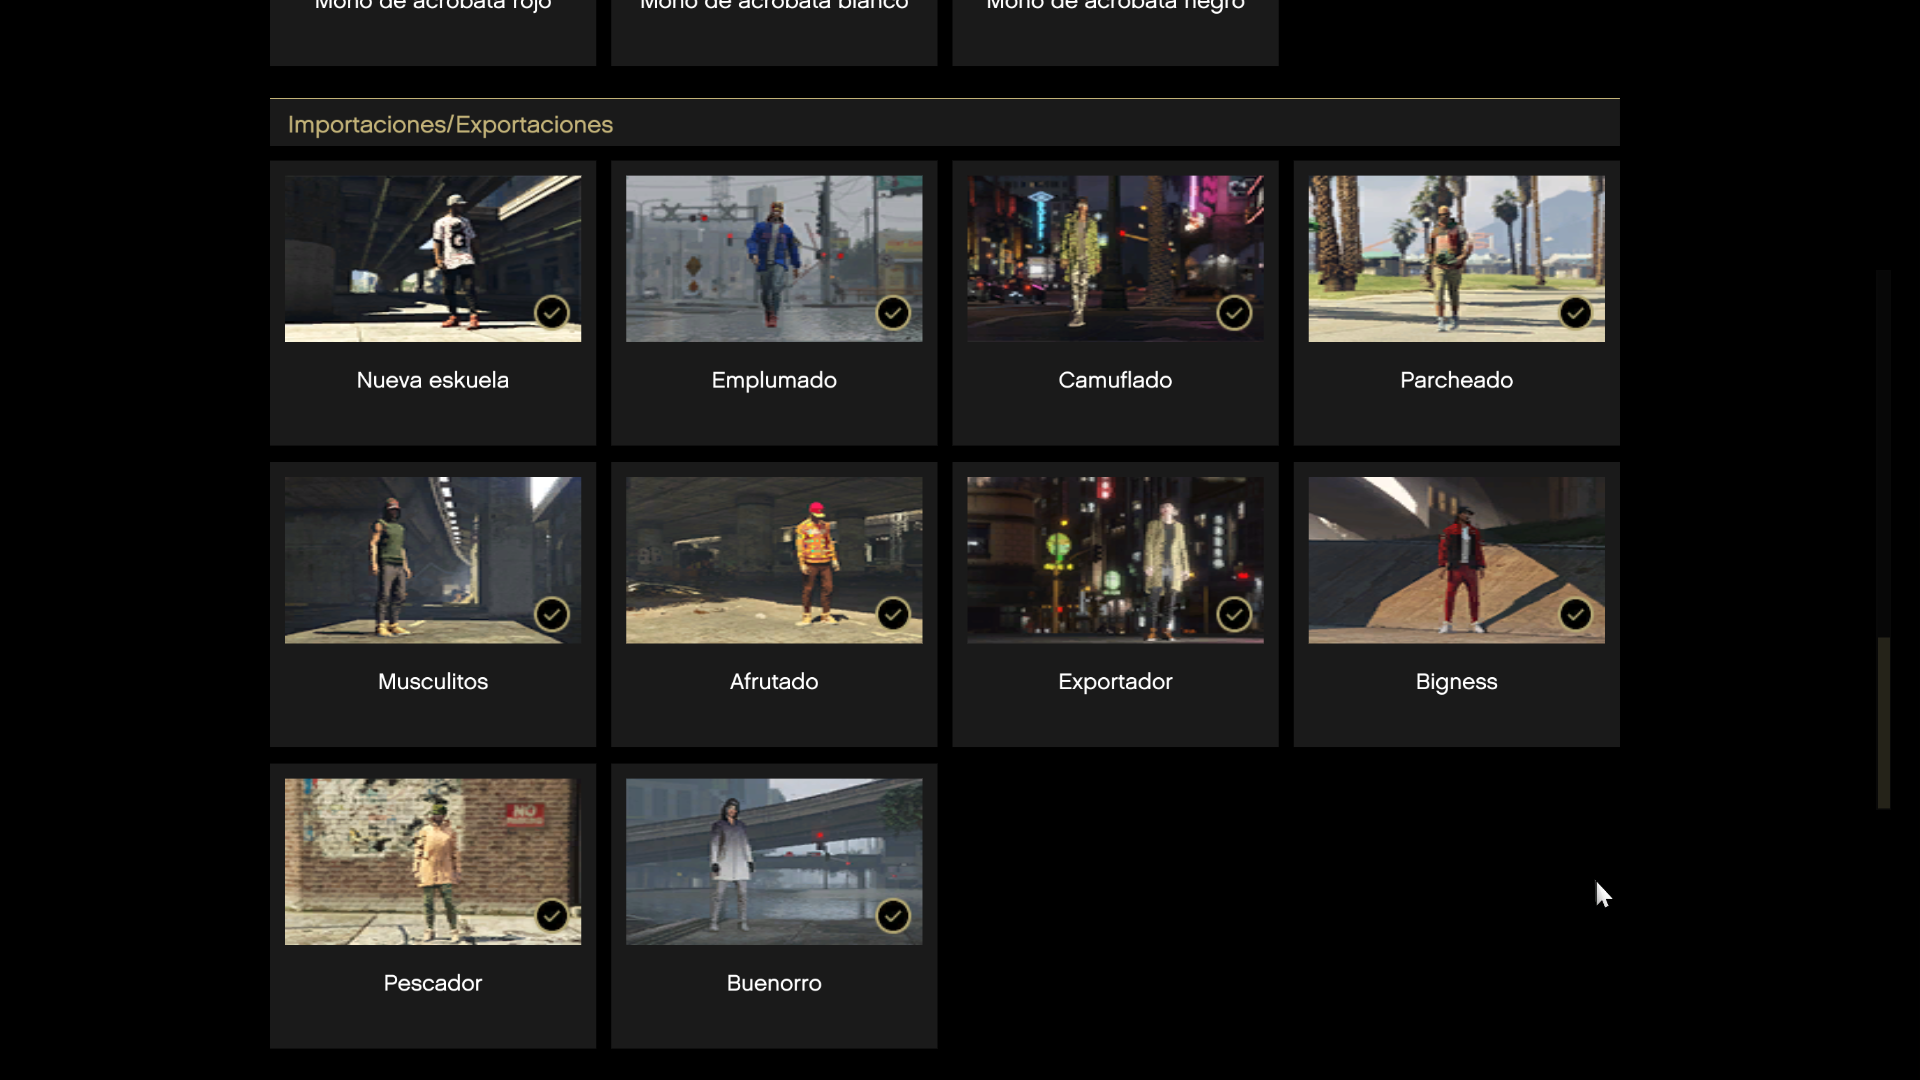View the Bigness red tracksuit thumbnail
1920x1080 pixels.
pyautogui.click(x=1456, y=560)
